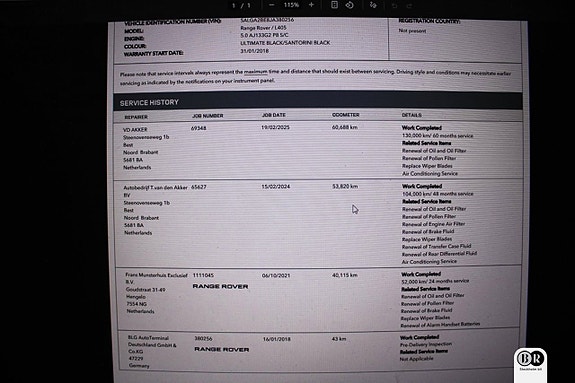
Task: Click job date 15/02/2024
Action: (275, 186)
